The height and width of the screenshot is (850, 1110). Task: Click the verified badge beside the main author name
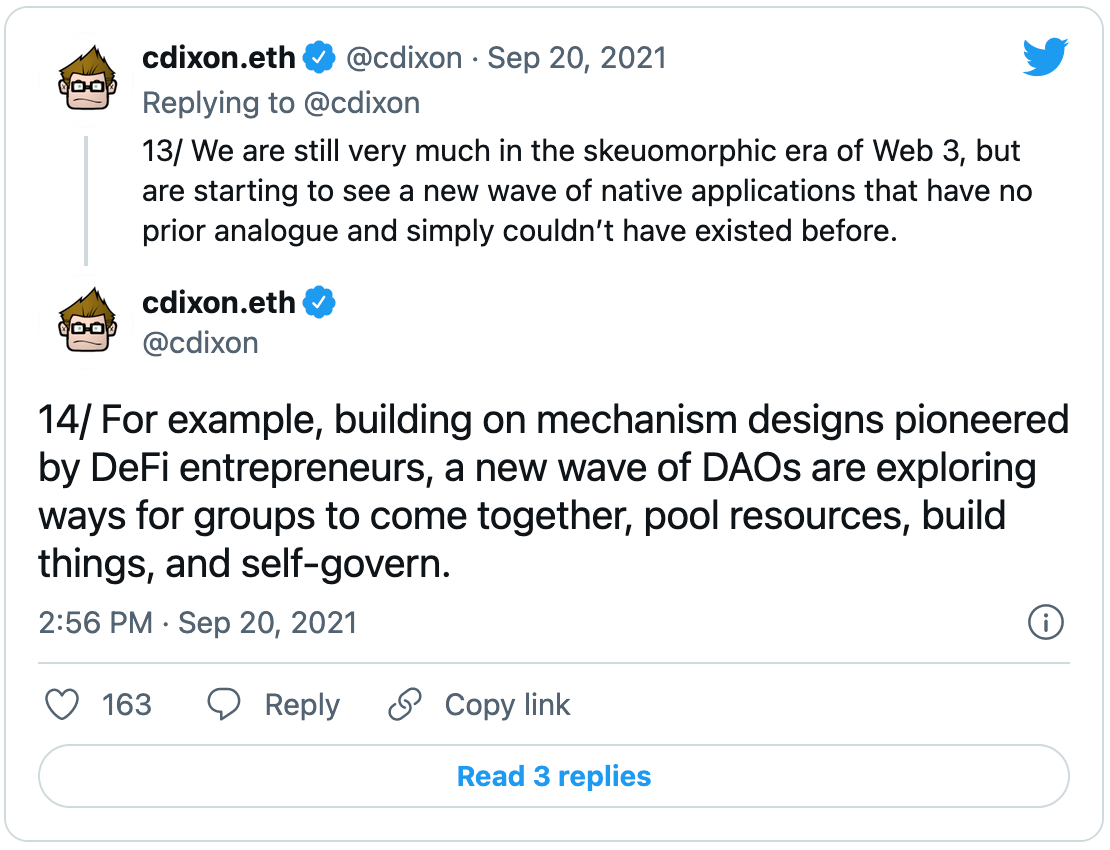pos(319,302)
